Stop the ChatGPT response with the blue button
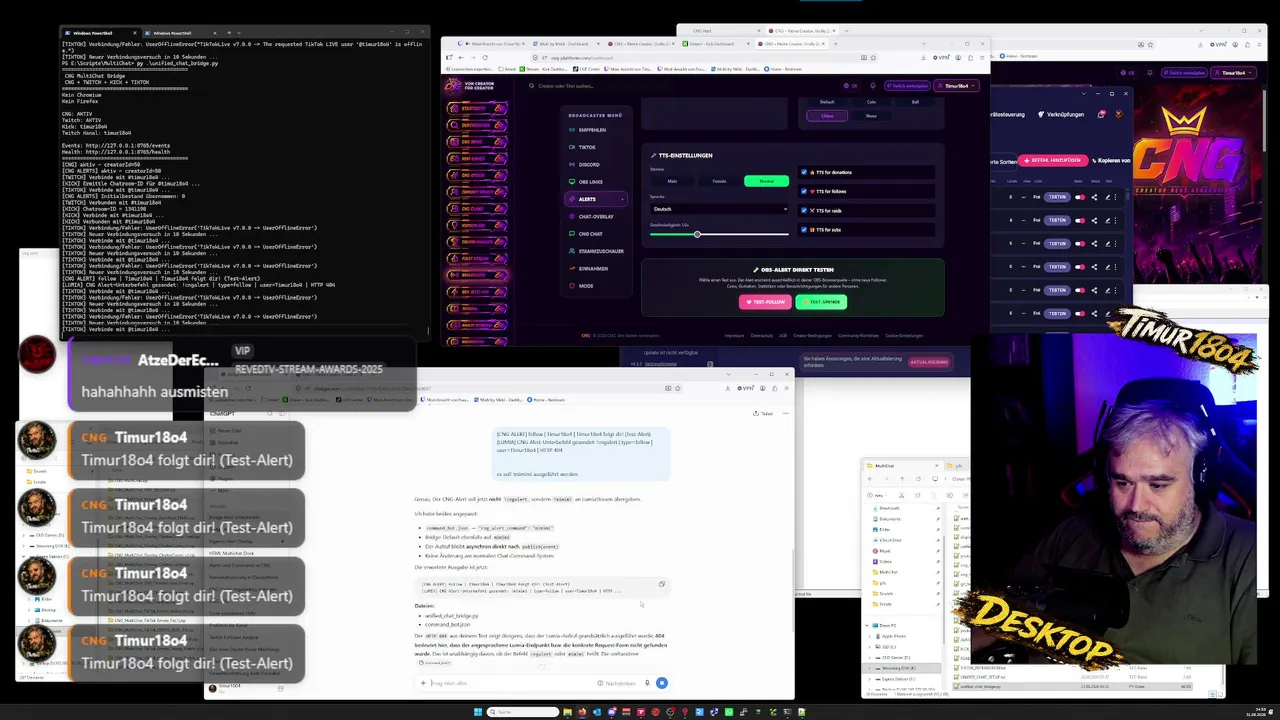This screenshot has width=1280, height=720. tap(661, 683)
